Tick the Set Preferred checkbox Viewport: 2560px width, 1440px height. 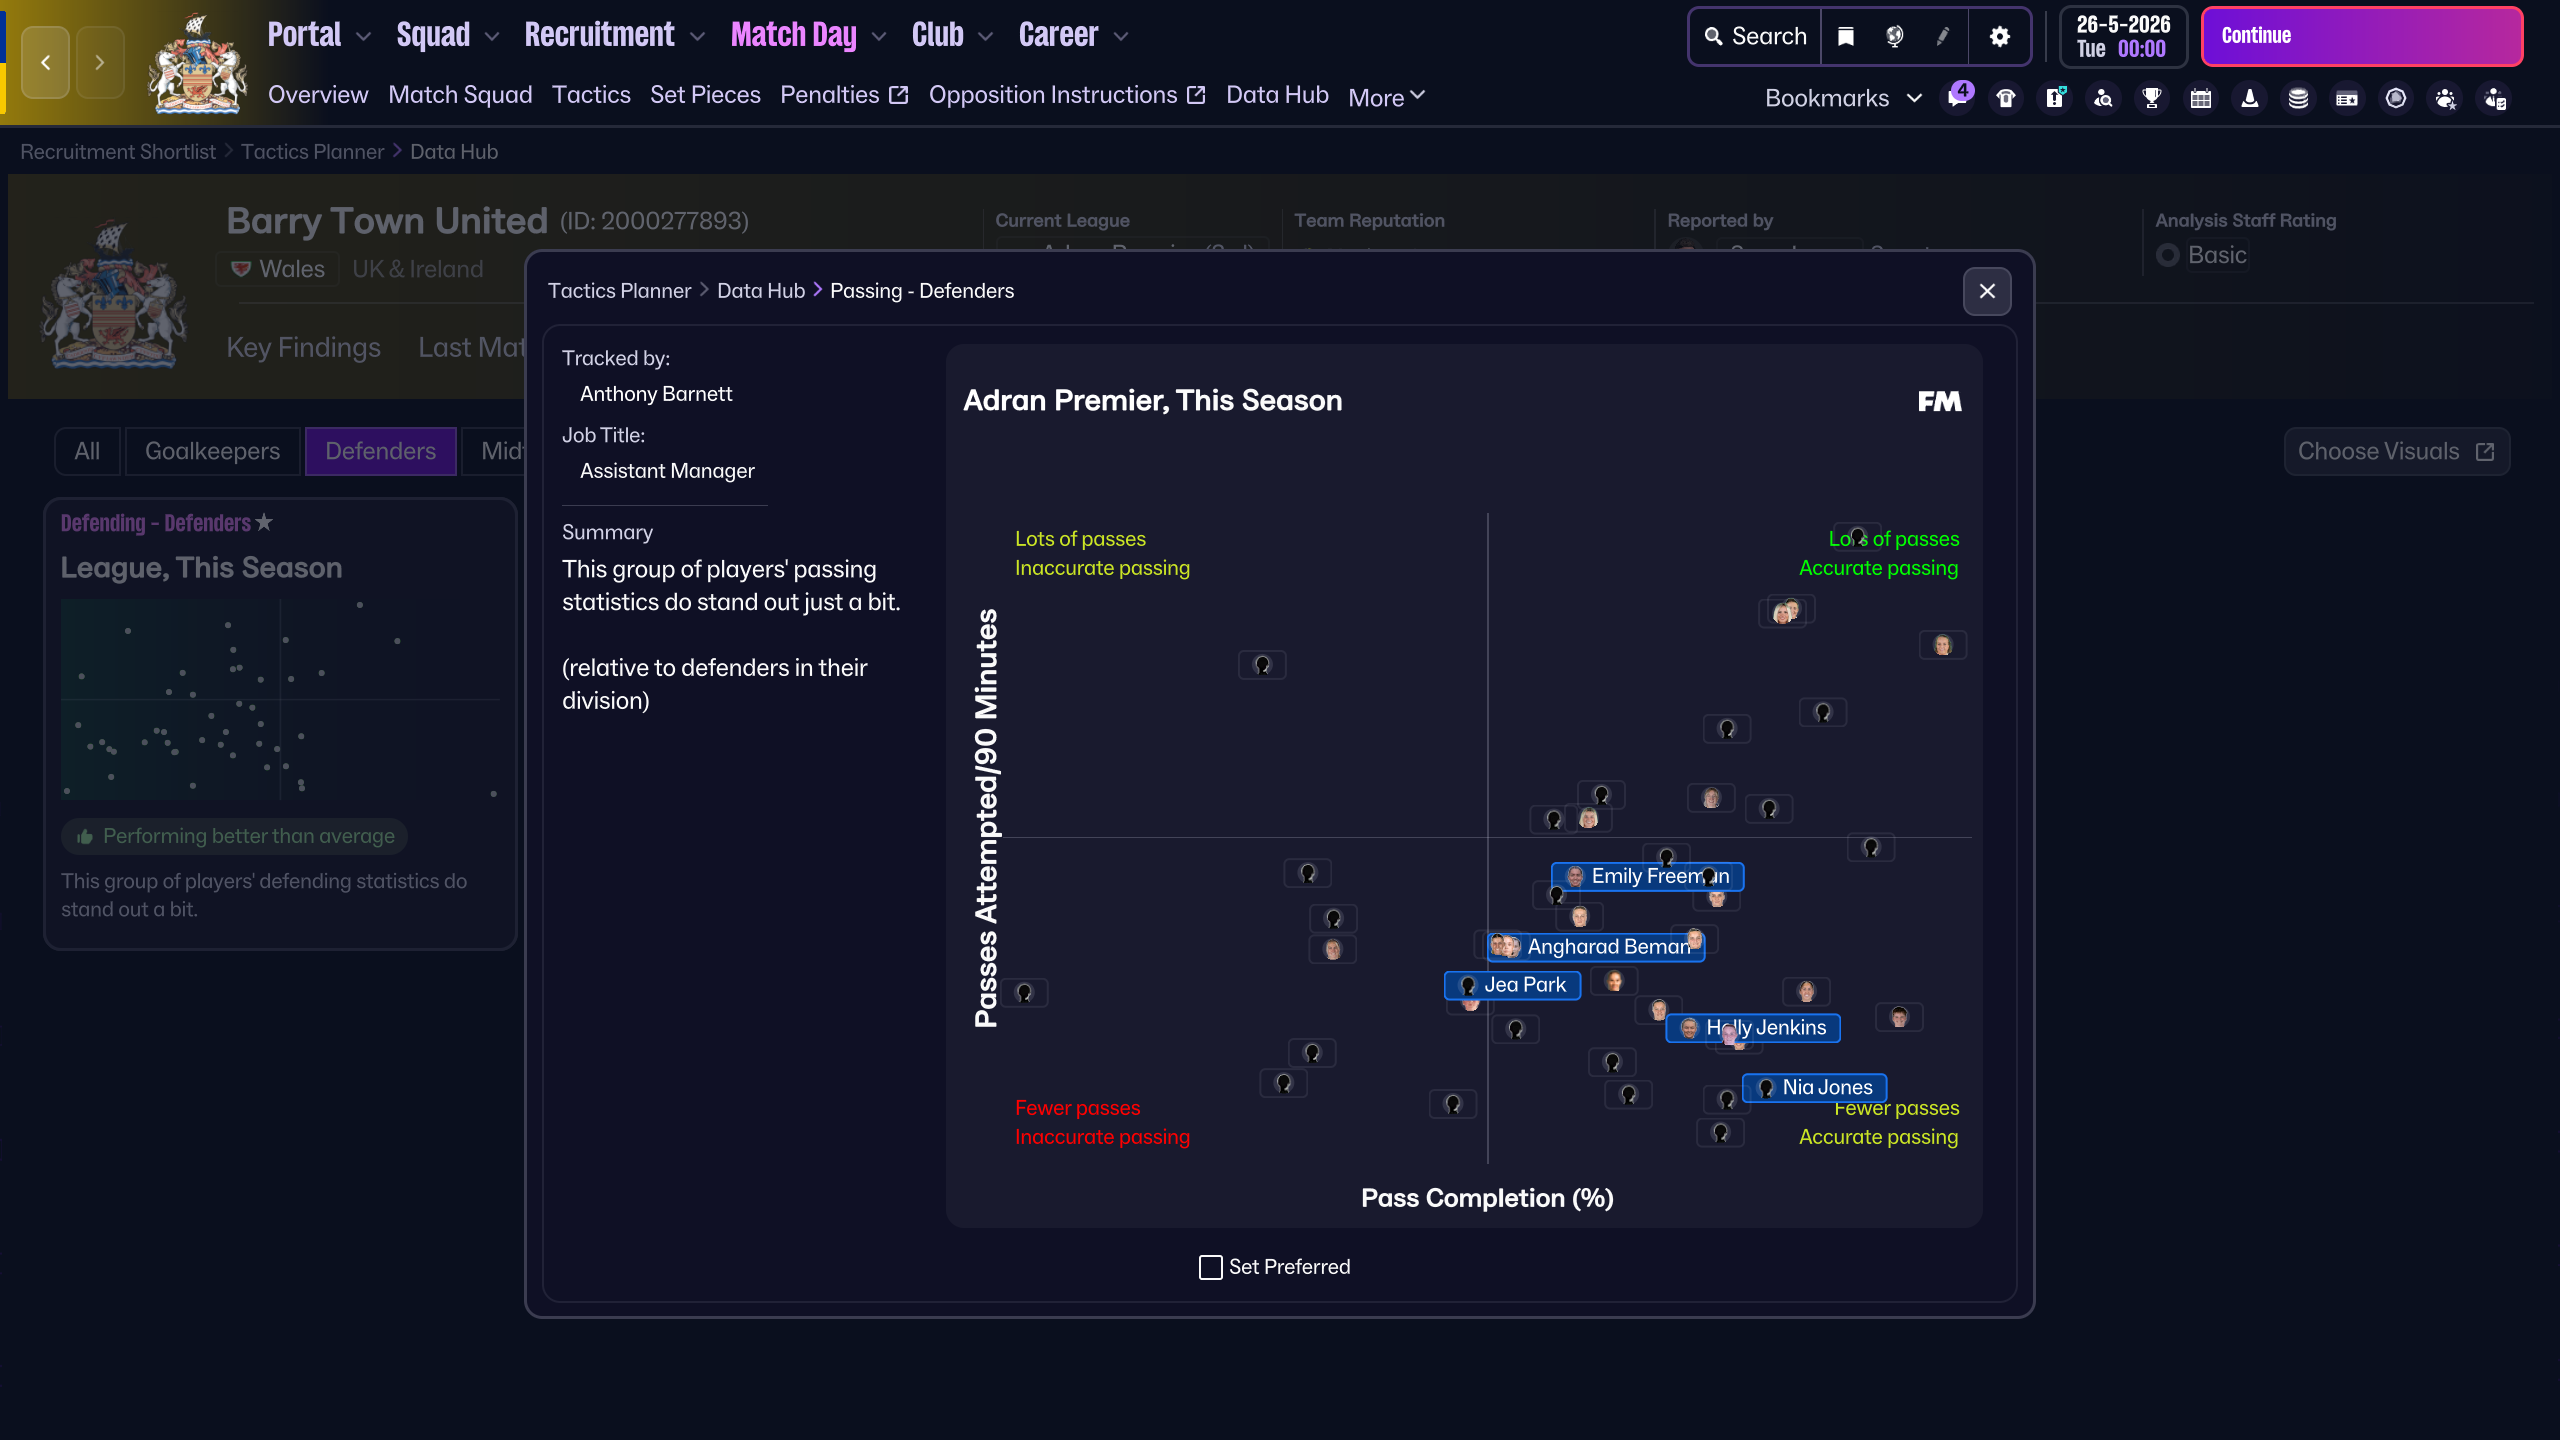[x=1210, y=1266]
